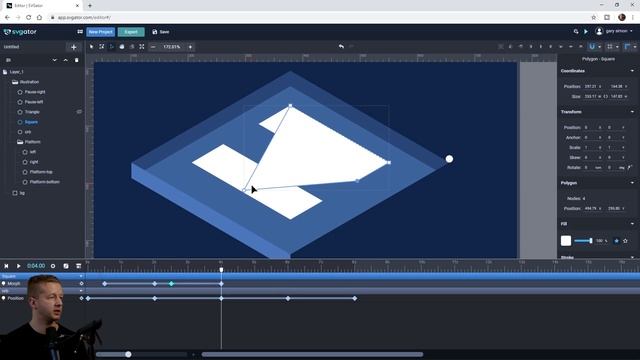Jump timeline to start
Image resolution: width=640 pixels, height=360 pixels.
coord(6,266)
